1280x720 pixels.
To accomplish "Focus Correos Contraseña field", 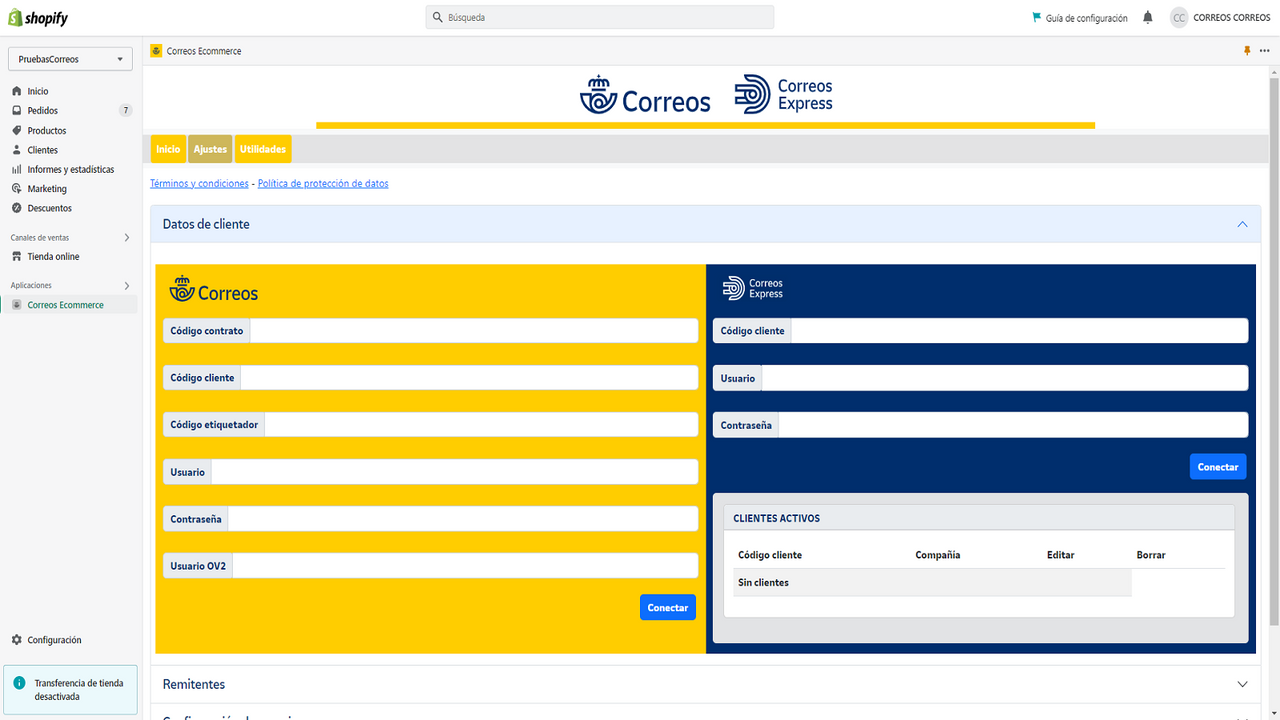I will click(463, 519).
